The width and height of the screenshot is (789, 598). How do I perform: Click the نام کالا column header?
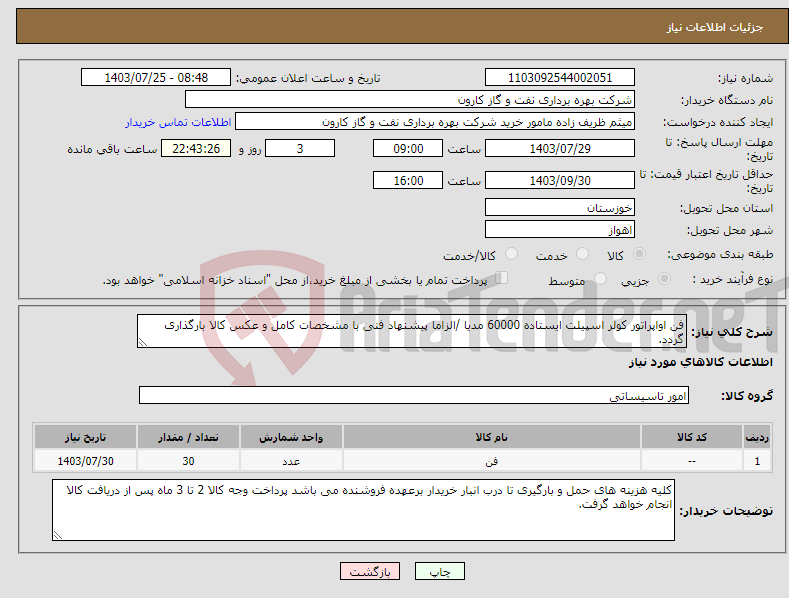(x=492, y=437)
